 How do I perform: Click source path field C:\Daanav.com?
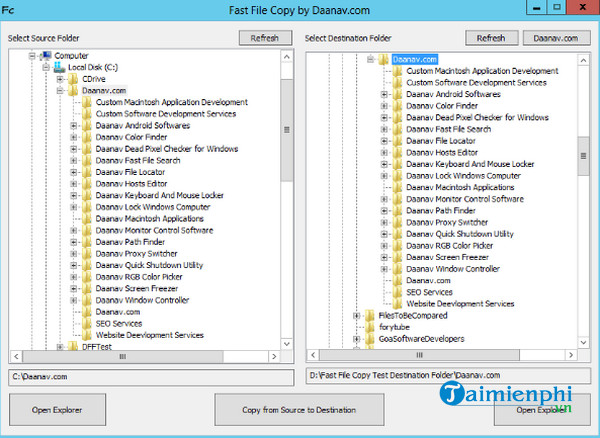(x=151, y=377)
